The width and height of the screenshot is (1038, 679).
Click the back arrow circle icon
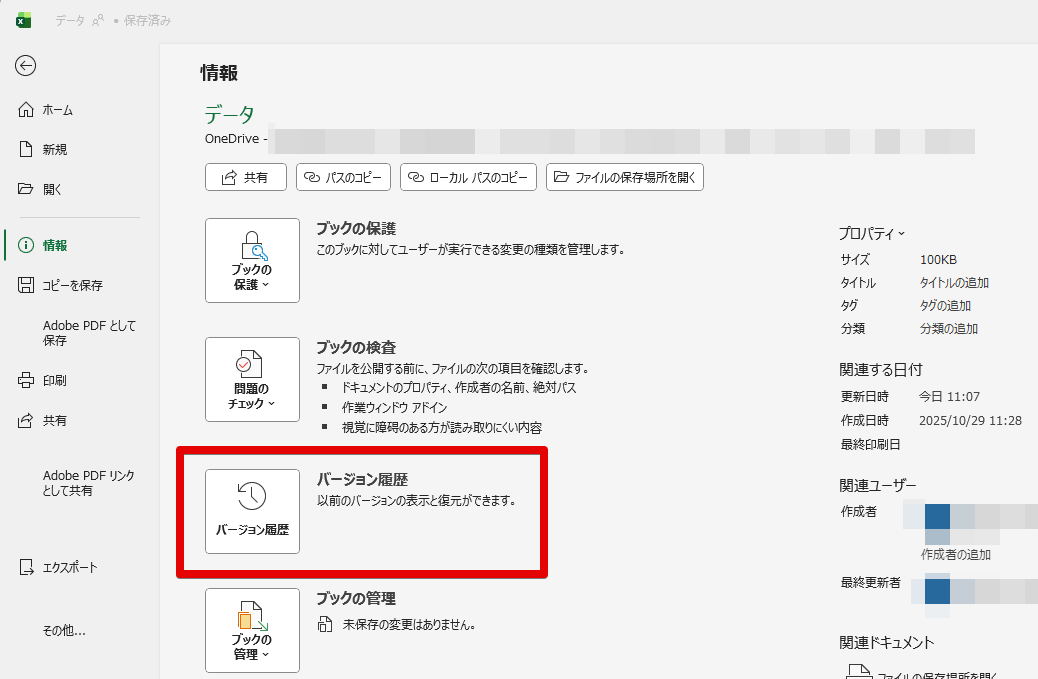(x=26, y=66)
